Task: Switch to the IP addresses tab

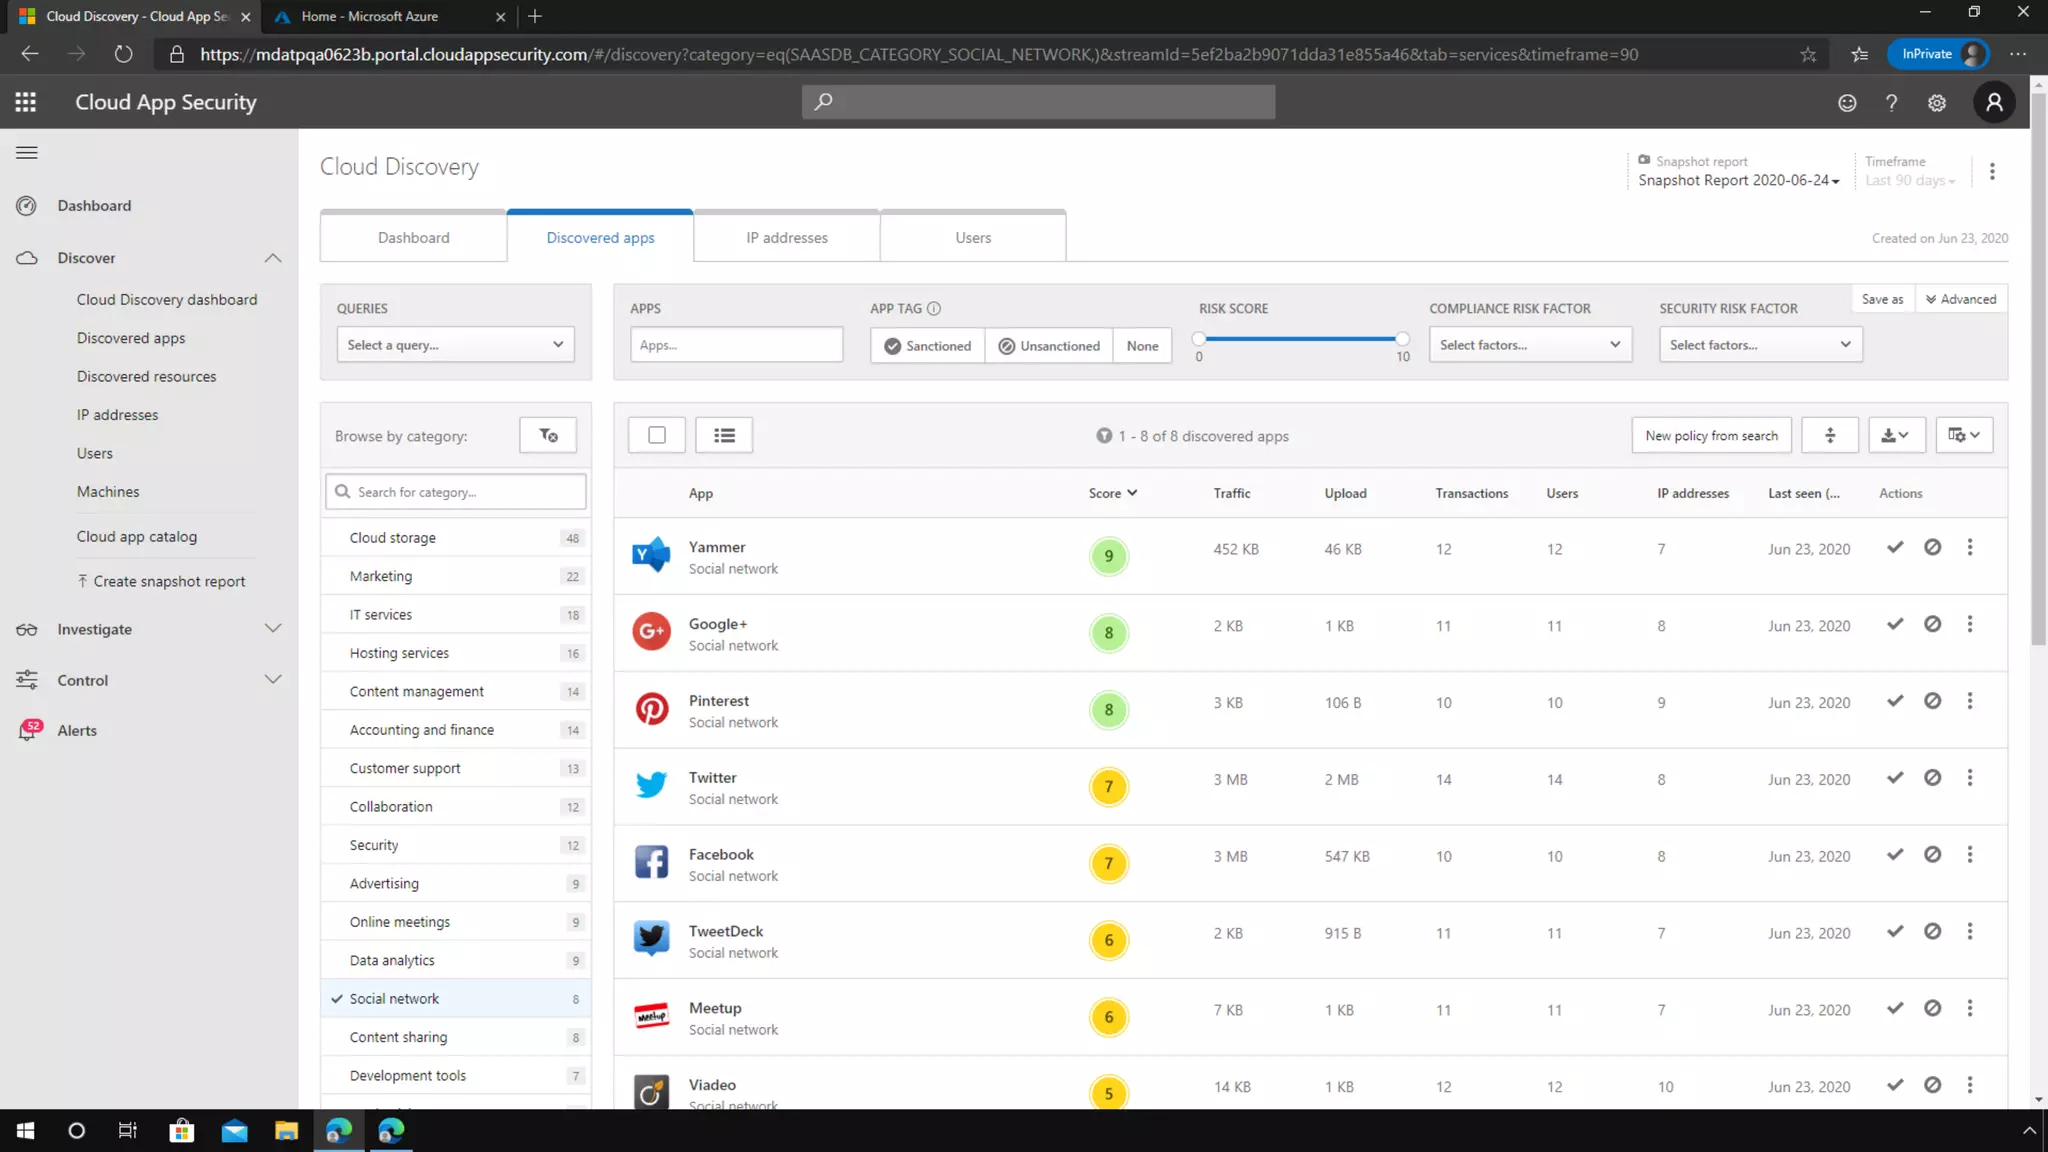Action: point(787,238)
